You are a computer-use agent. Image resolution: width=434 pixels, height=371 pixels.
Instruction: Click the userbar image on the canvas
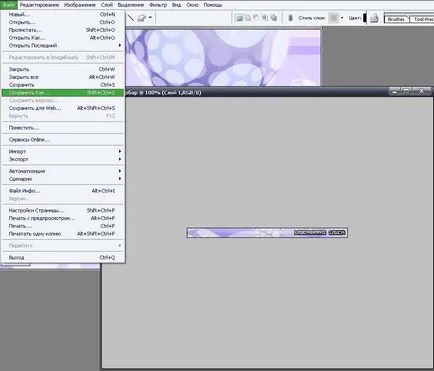point(267,233)
